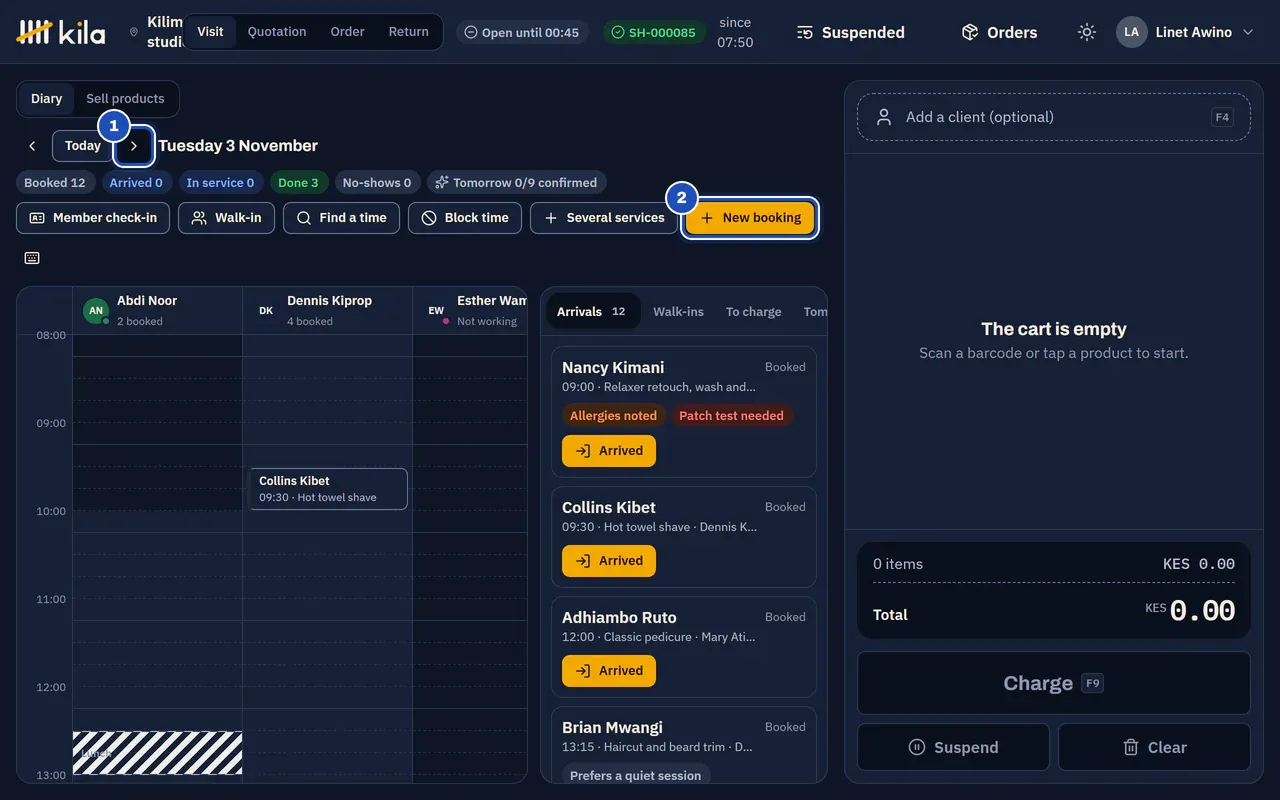
Task: Click Esther's EW avatar
Action: (436, 310)
